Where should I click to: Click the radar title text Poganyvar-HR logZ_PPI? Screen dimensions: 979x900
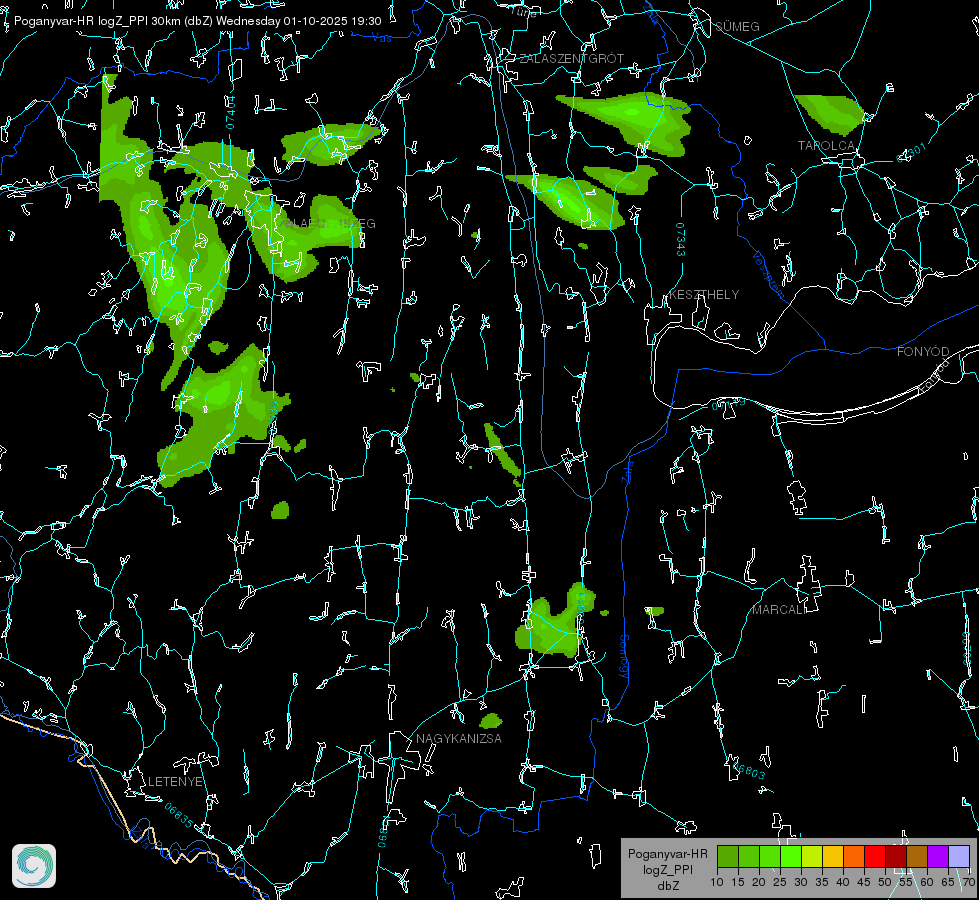pos(81,21)
